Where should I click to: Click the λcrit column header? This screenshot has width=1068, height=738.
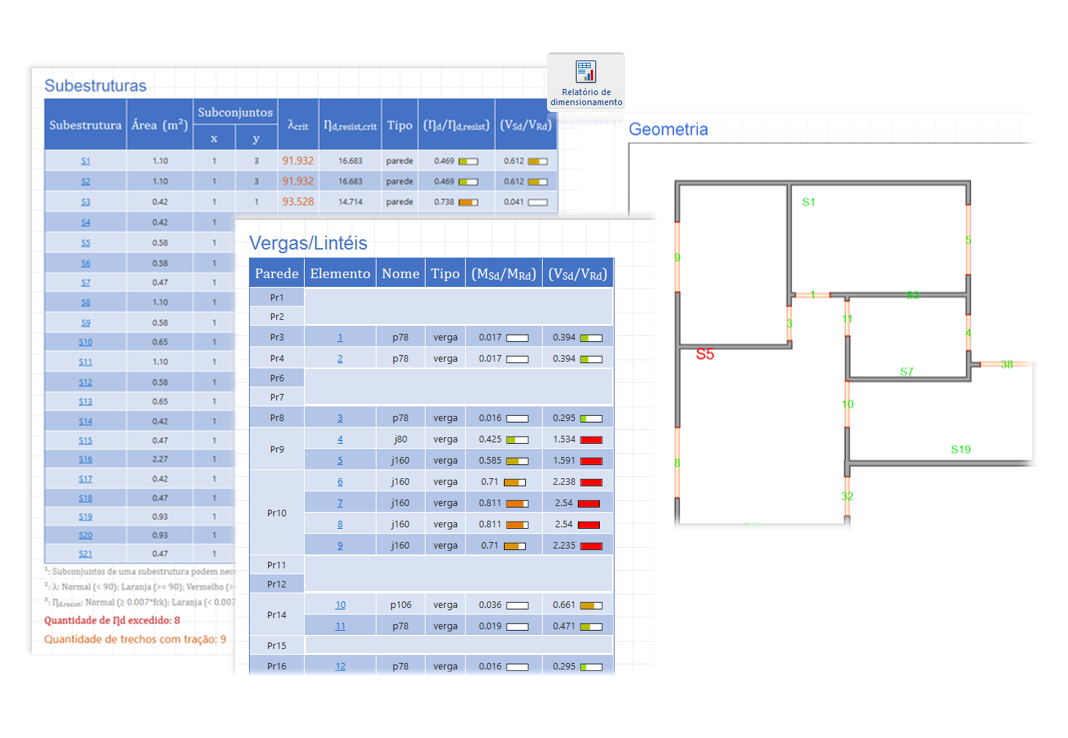click(x=297, y=125)
